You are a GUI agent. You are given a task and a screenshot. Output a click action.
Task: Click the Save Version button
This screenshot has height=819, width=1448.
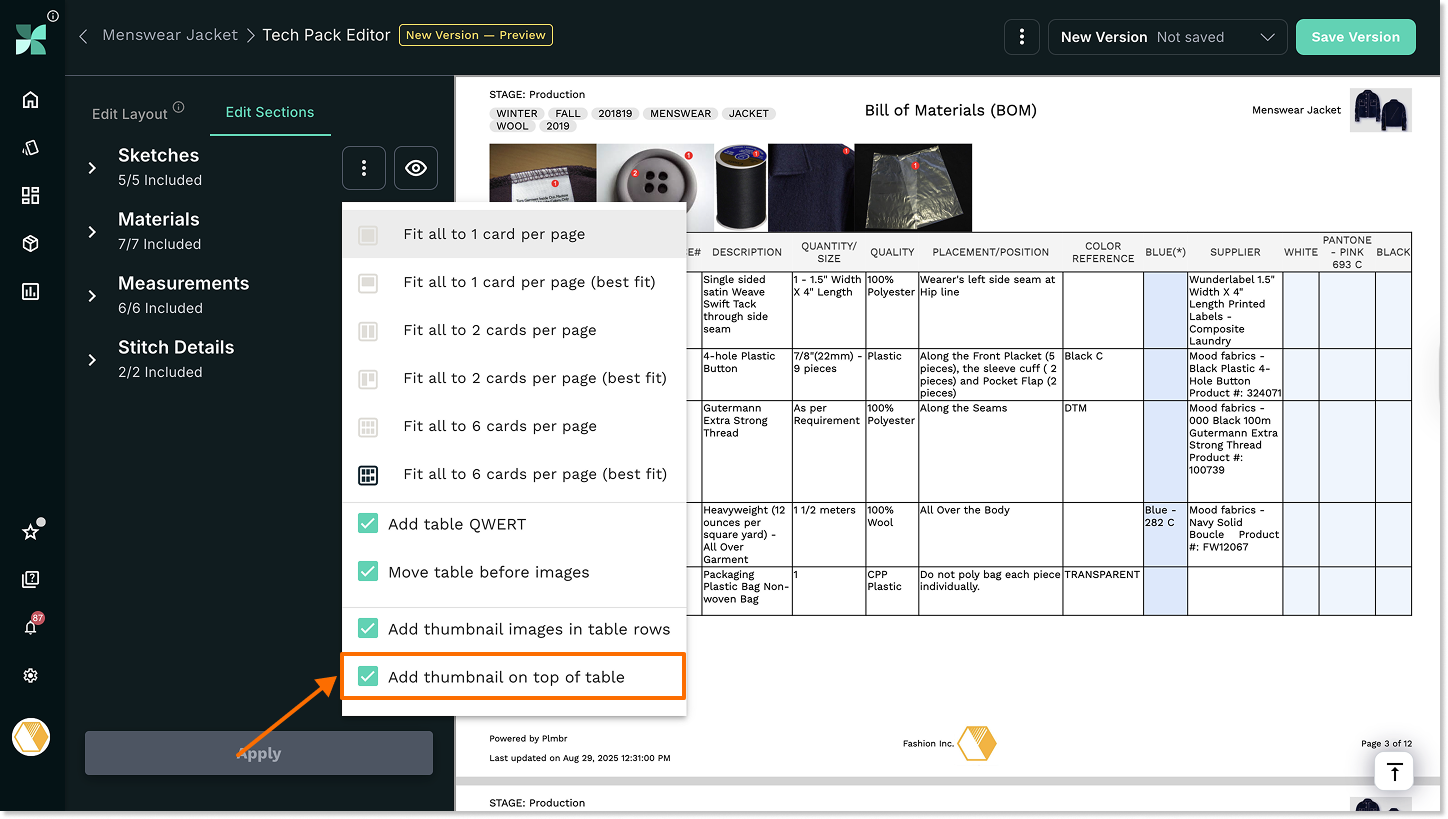[1355, 37]
